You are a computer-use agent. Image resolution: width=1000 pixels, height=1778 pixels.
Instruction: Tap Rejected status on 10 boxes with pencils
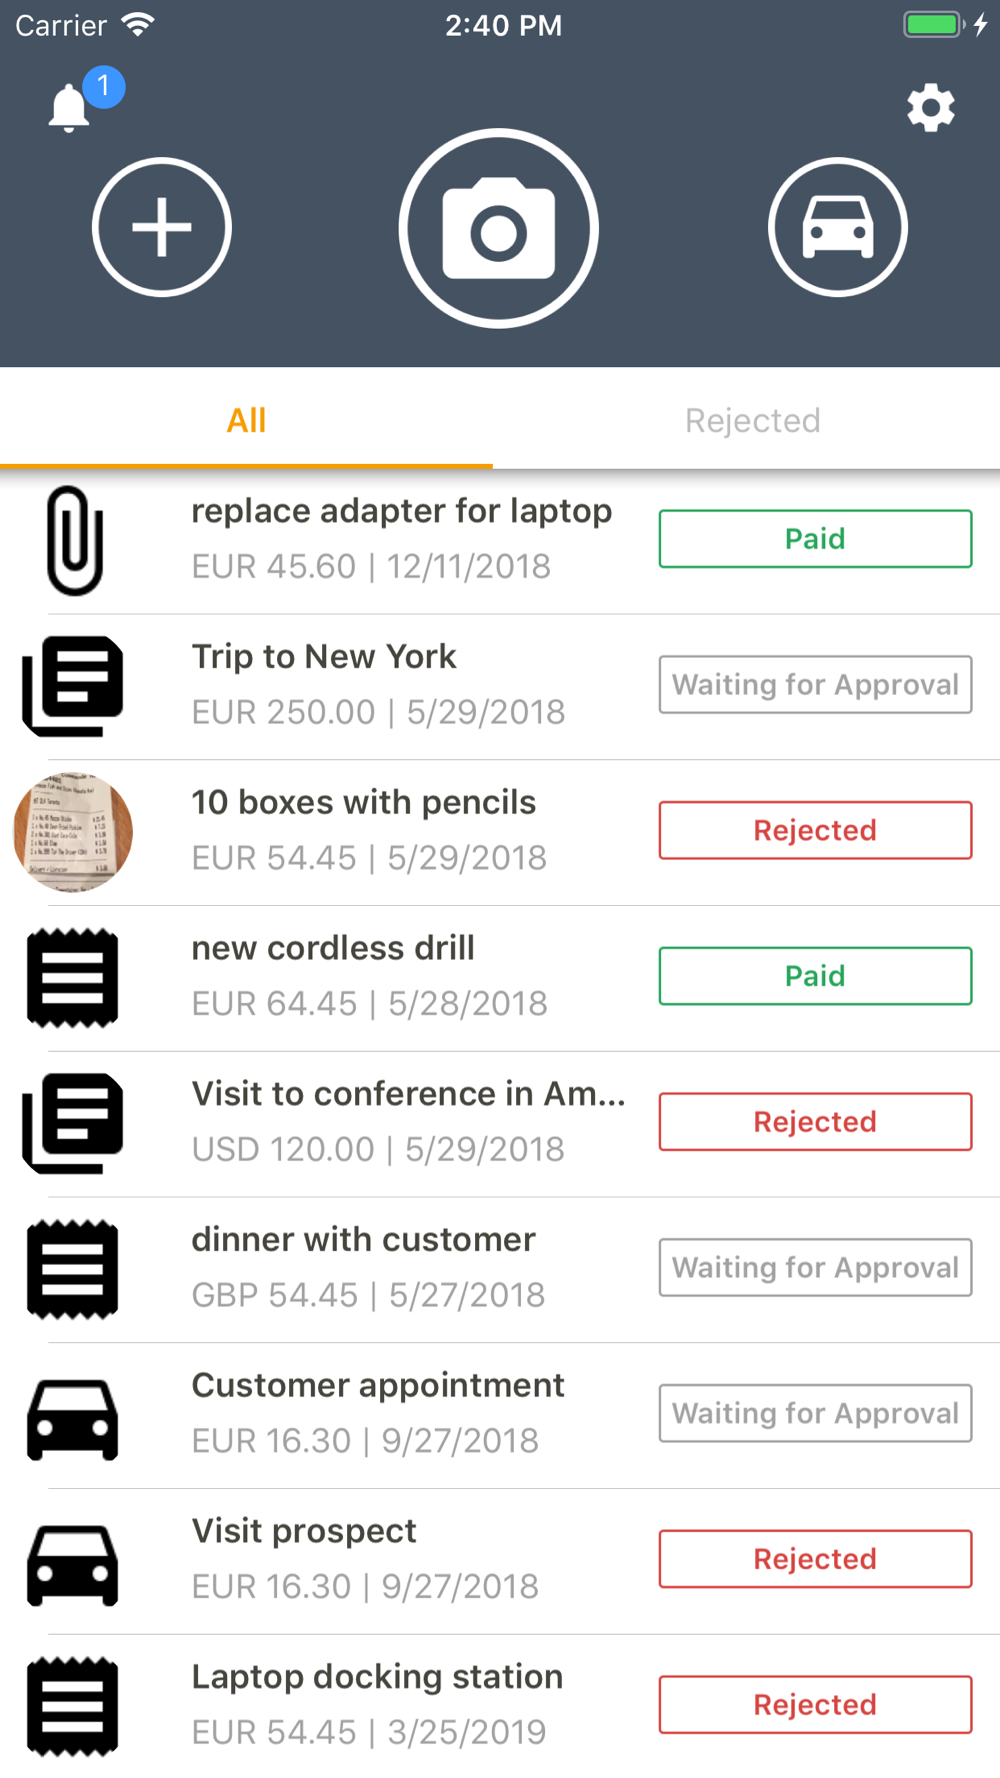tap(815, 831)
